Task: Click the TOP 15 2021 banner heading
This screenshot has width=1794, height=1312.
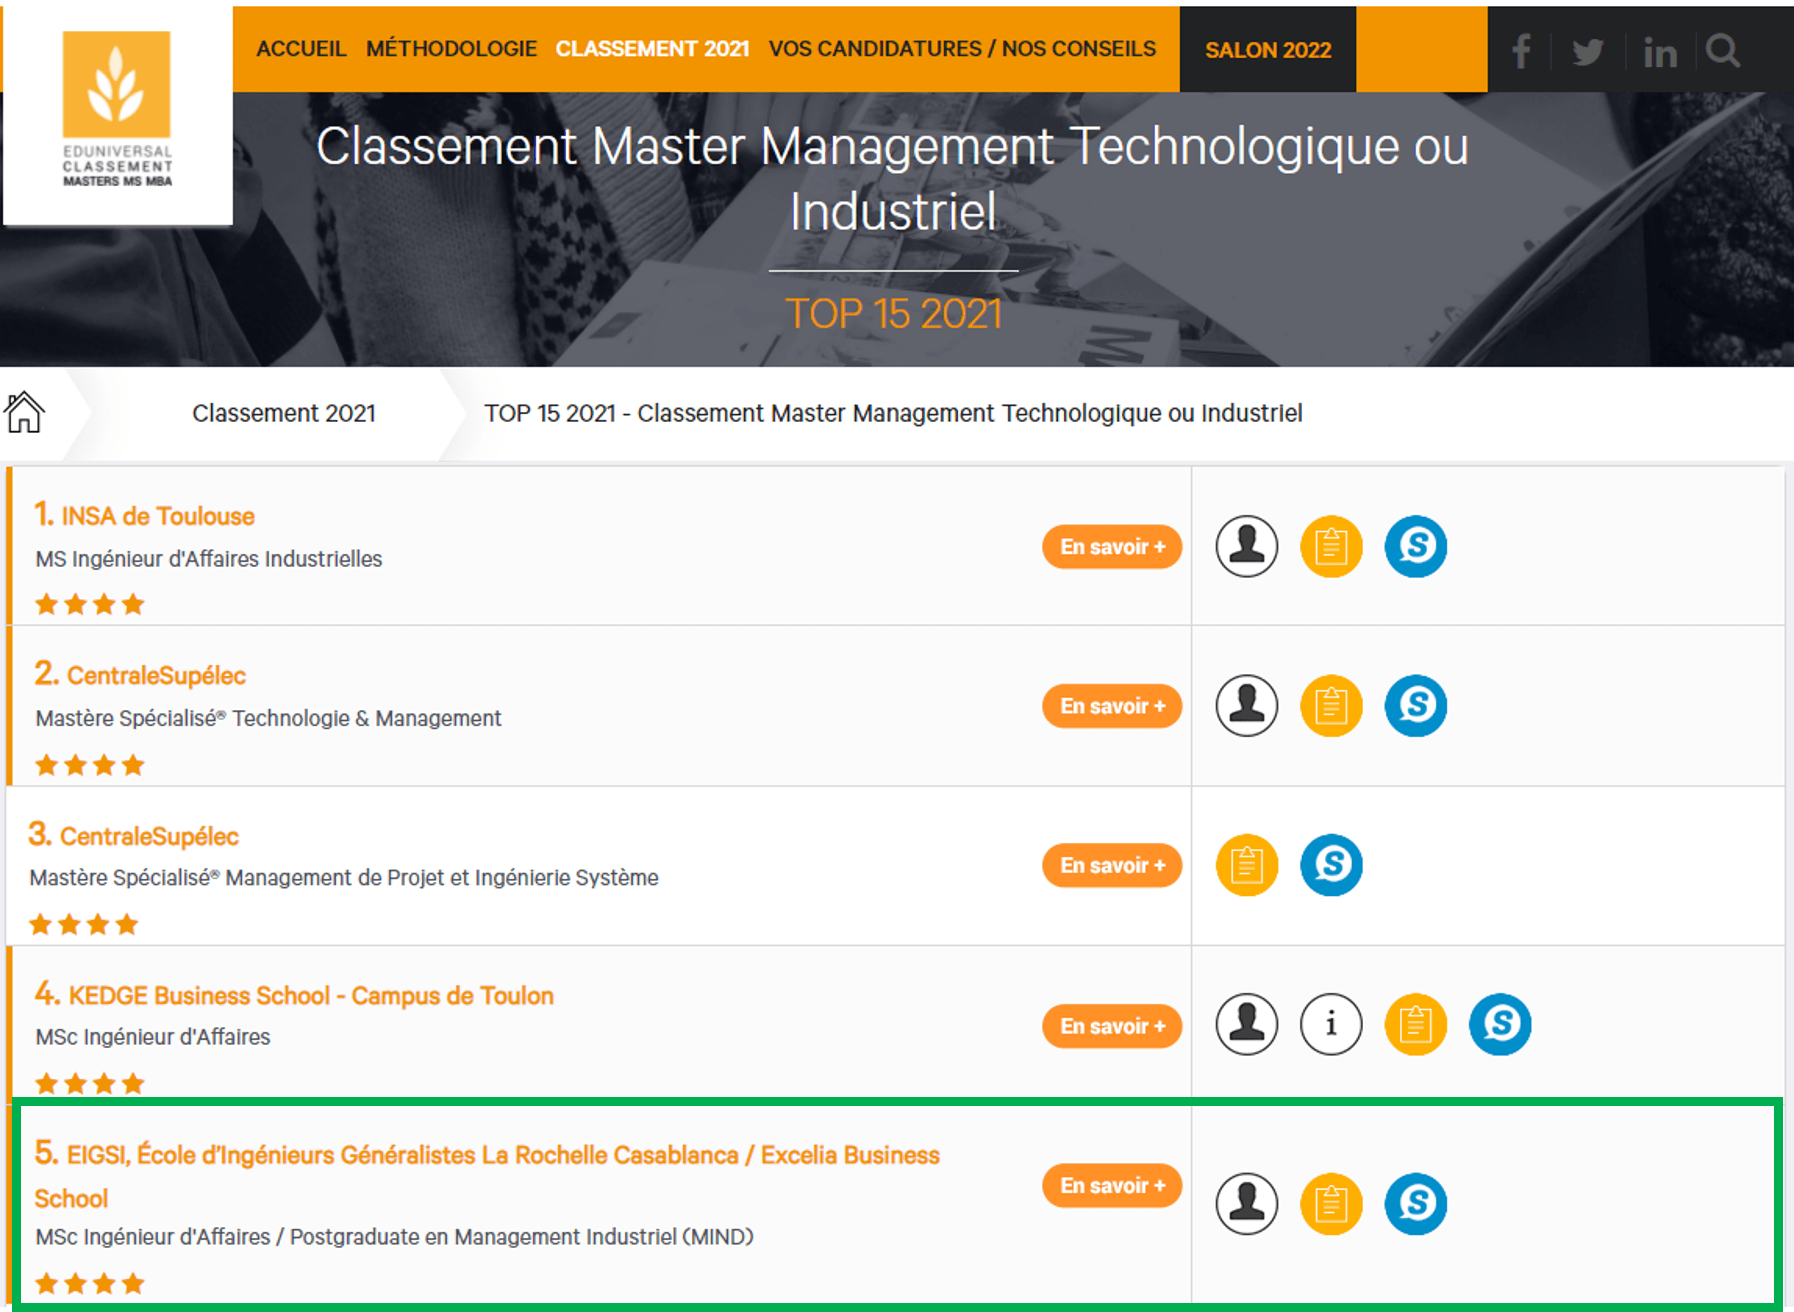Action: (x=893, y=314)
